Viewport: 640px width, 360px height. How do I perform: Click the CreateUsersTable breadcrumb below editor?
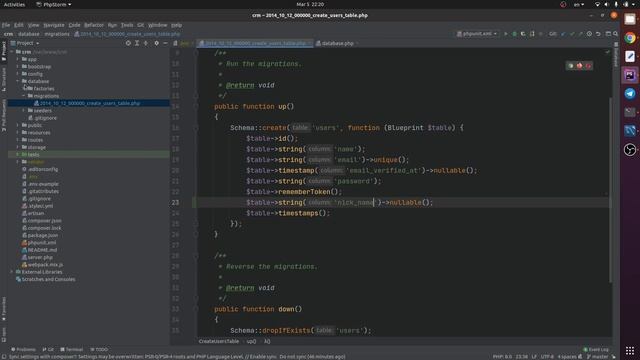tap(218, 341)
